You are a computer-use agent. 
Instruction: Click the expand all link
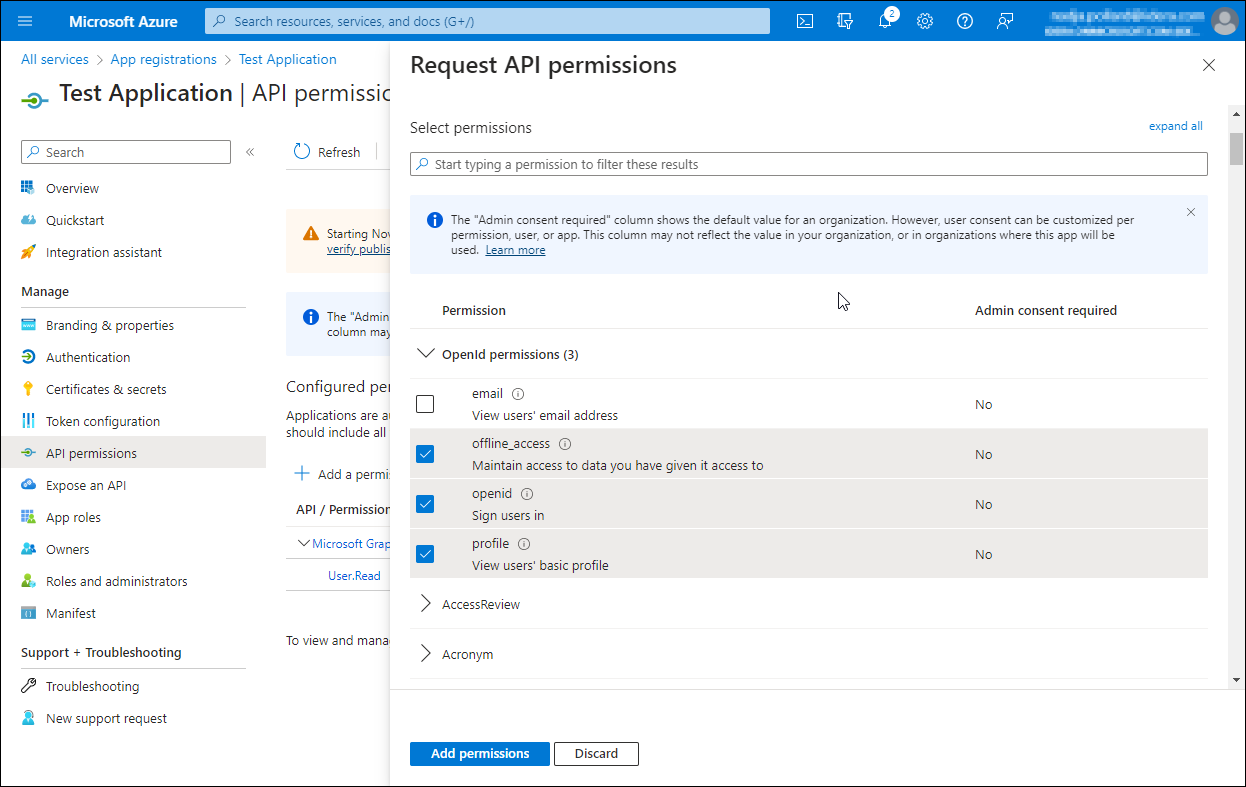pyautogui.click(x=1176, y=126)
